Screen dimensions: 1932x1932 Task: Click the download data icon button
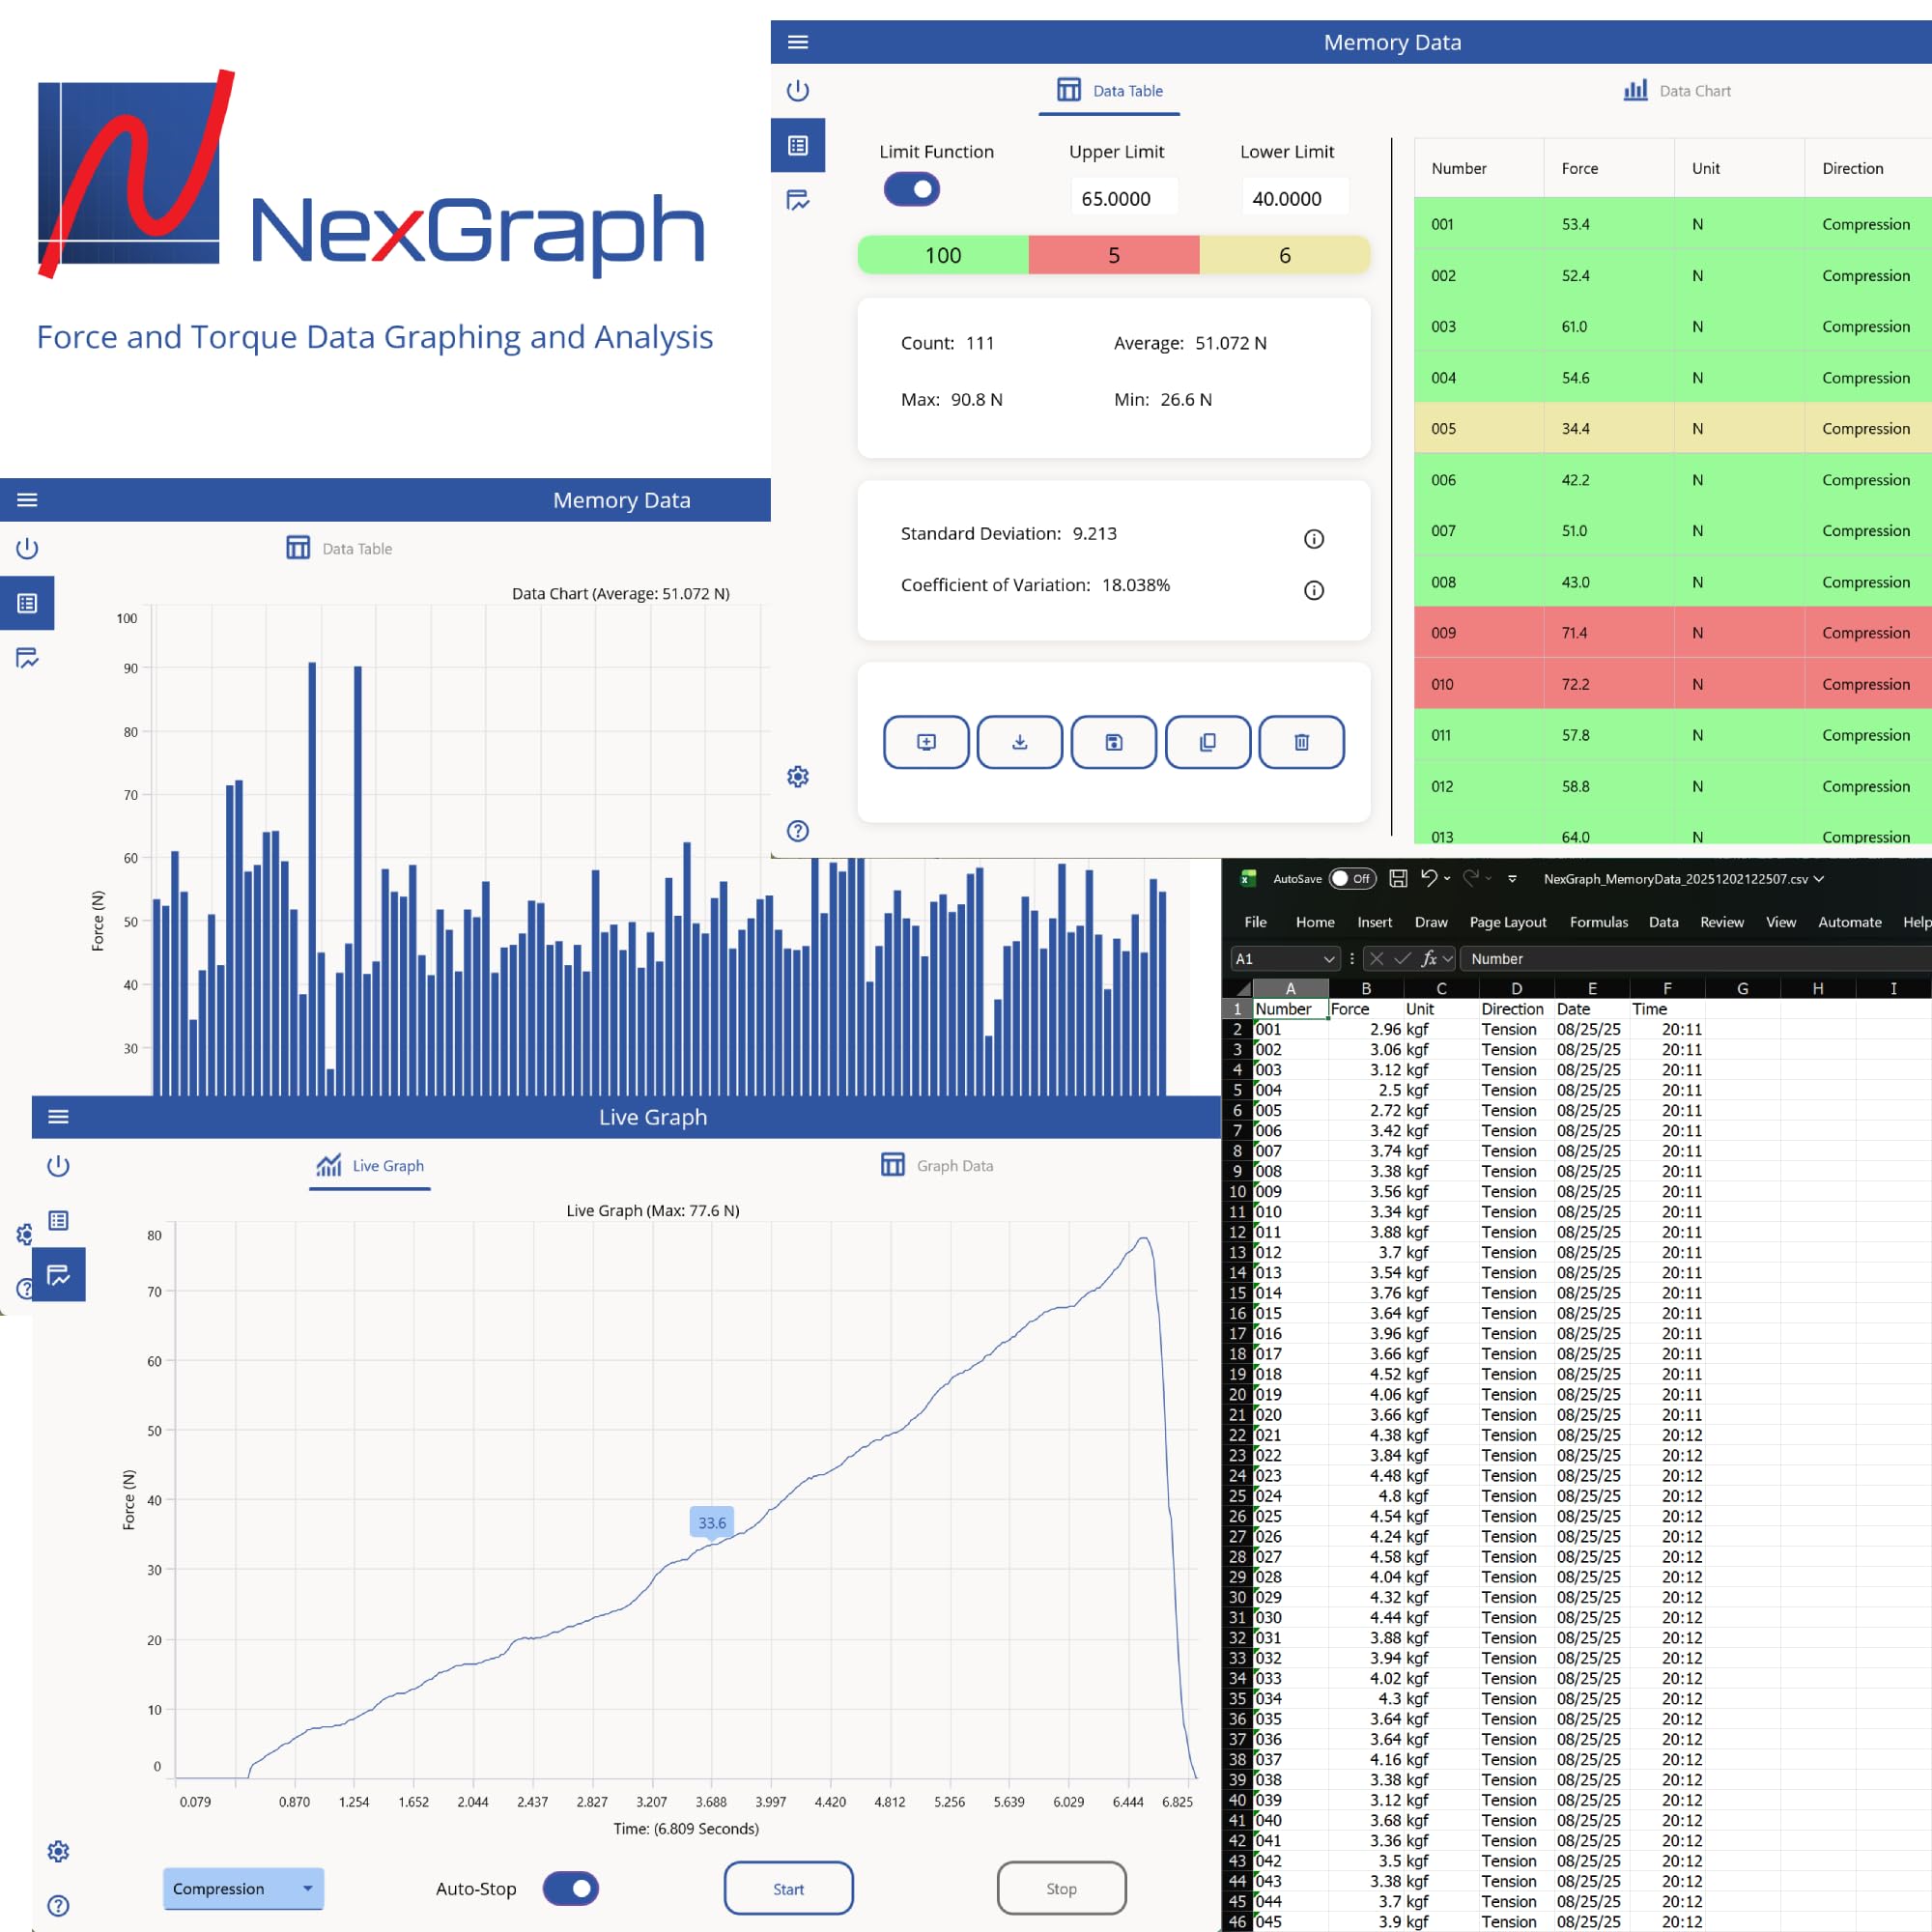(1019, 742)
